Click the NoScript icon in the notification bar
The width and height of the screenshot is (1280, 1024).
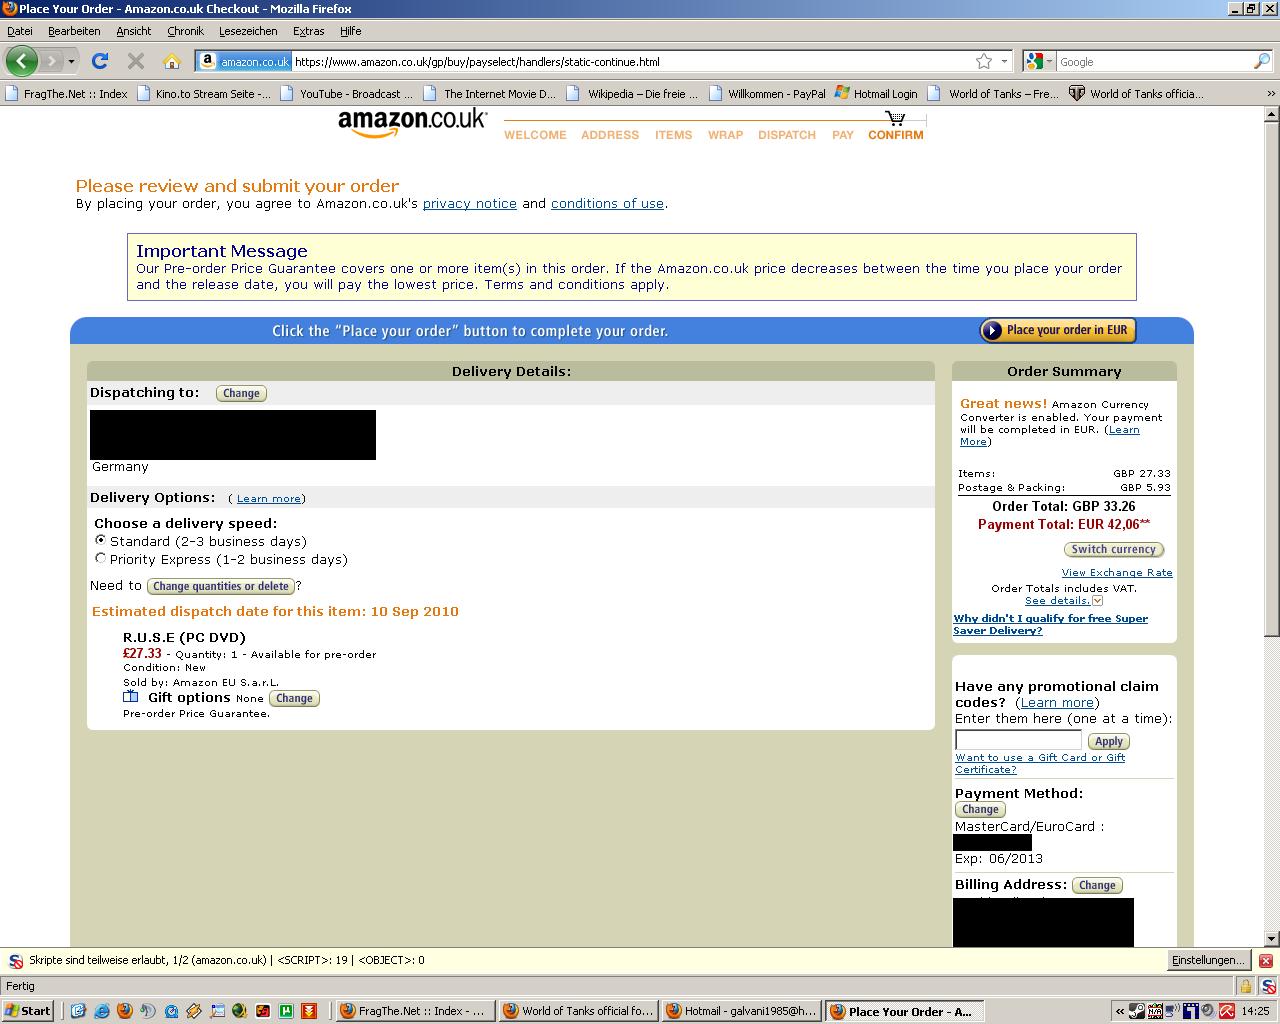(x=16, y=960)
